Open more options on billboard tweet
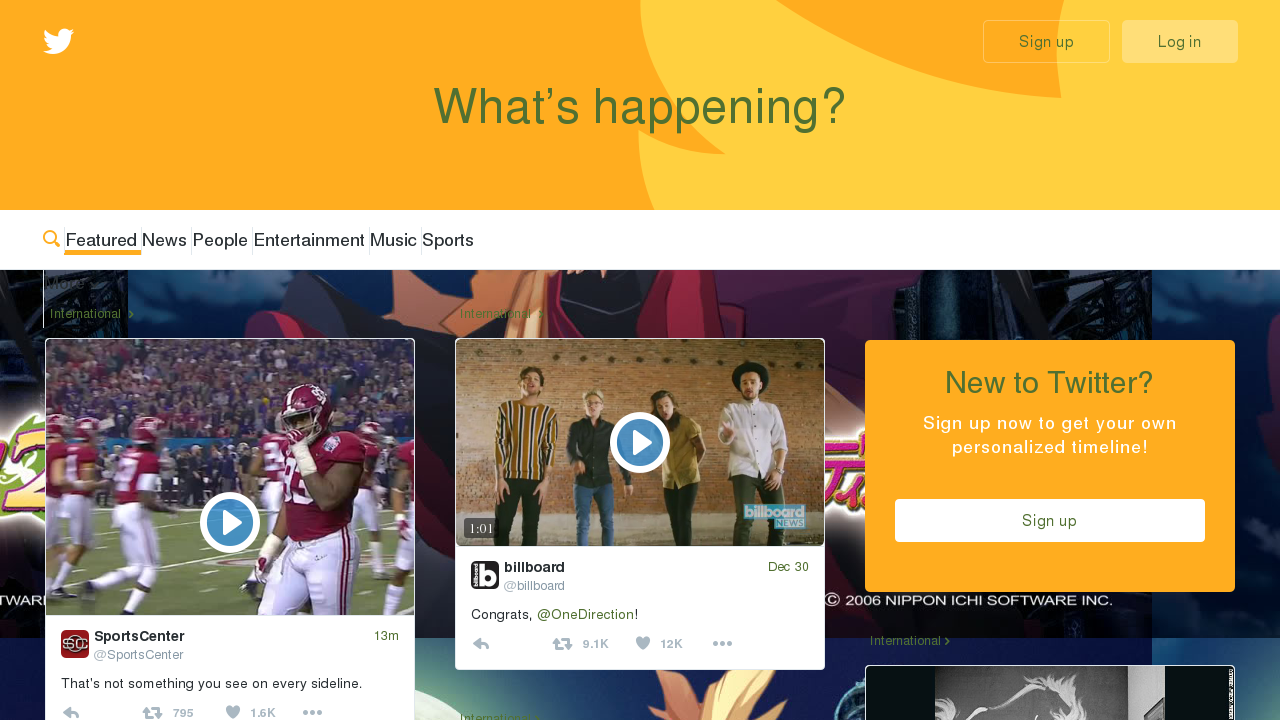This screenshot has width=1280, height=720. 722,644
